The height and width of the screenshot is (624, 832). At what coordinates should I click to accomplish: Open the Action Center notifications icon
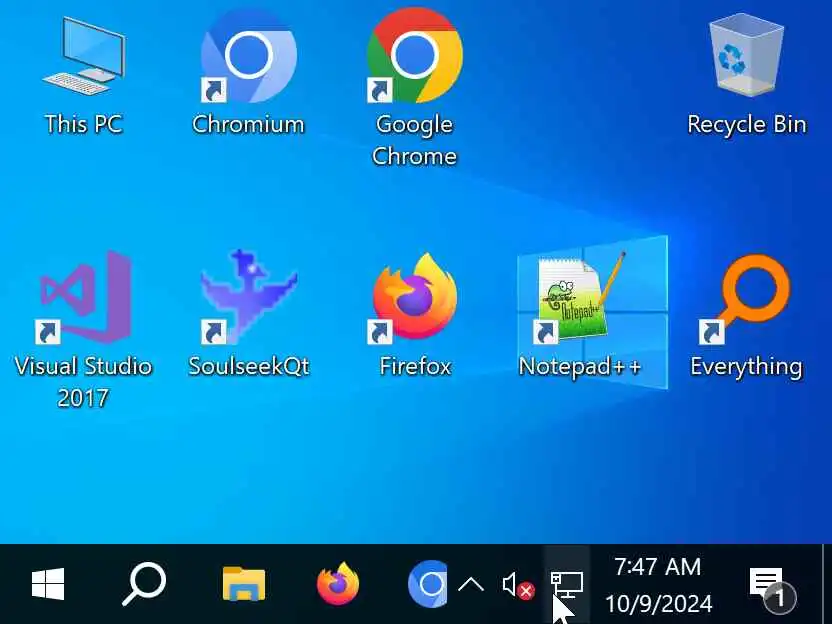coord(772,588)
